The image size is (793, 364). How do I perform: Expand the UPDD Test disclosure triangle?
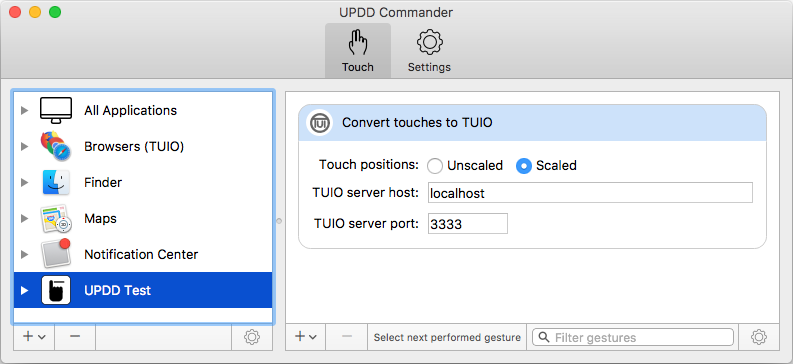(x=24, y=291)
